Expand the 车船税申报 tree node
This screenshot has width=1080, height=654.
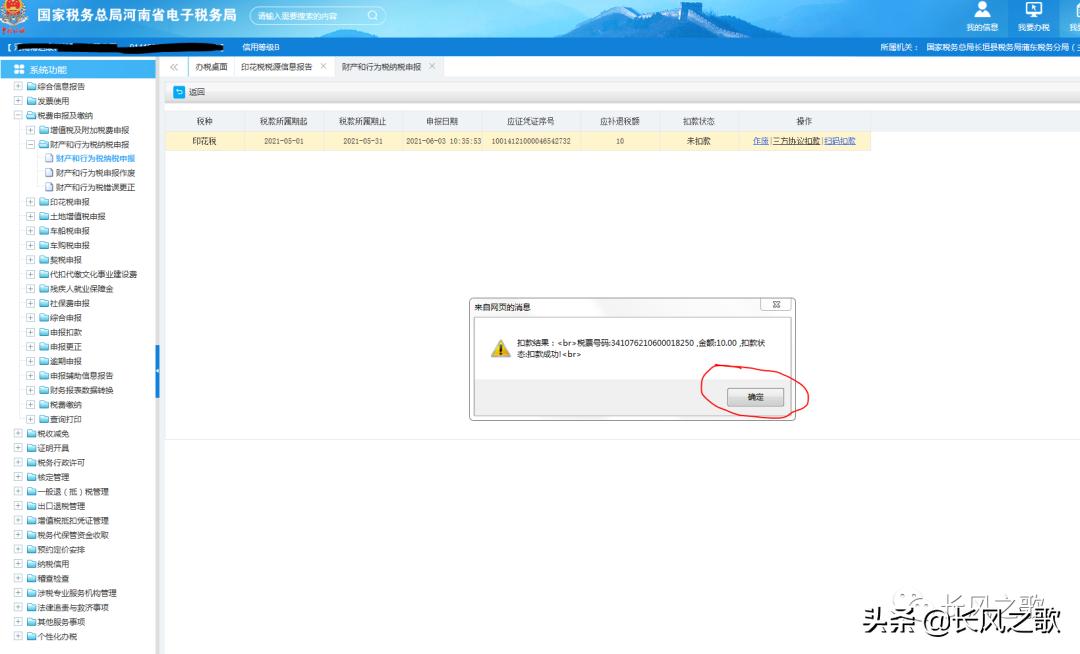30,231
